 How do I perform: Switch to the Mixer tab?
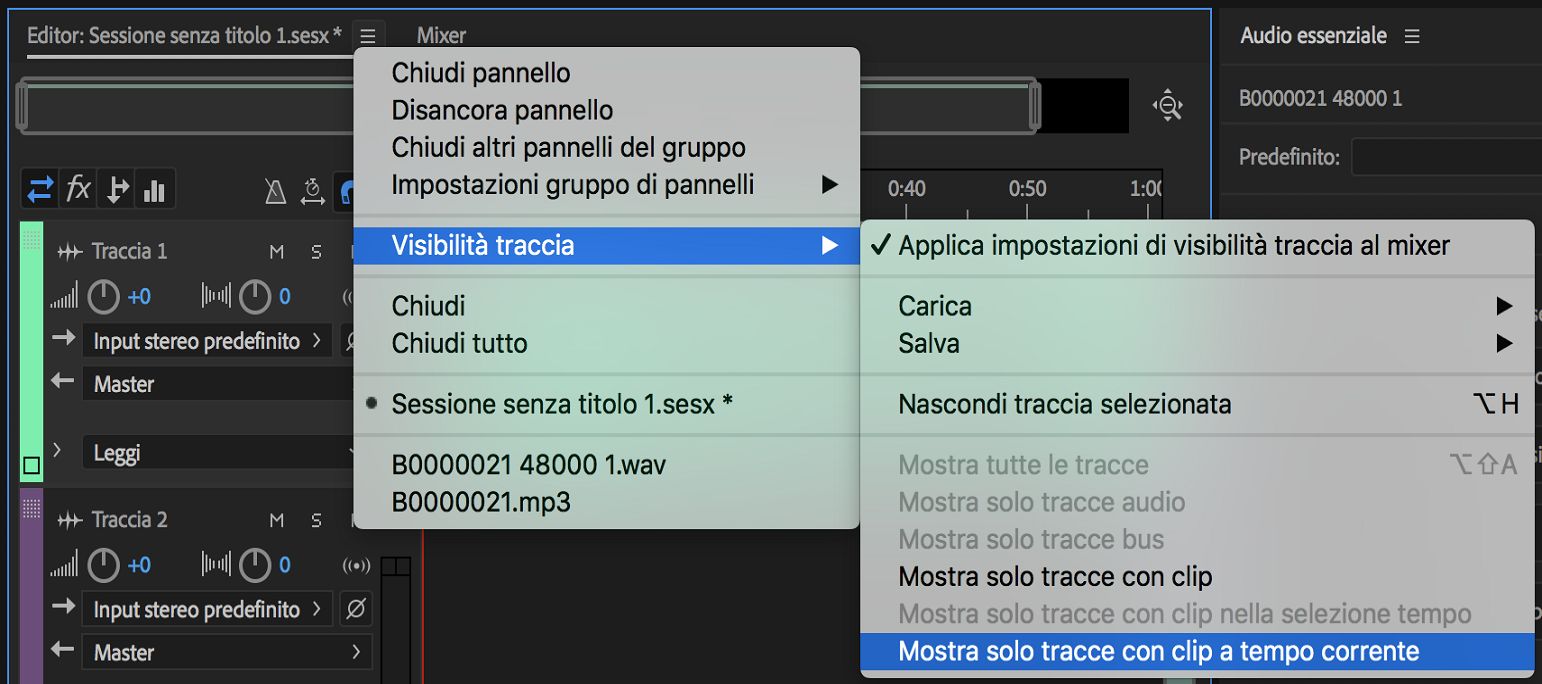[440, 35]
